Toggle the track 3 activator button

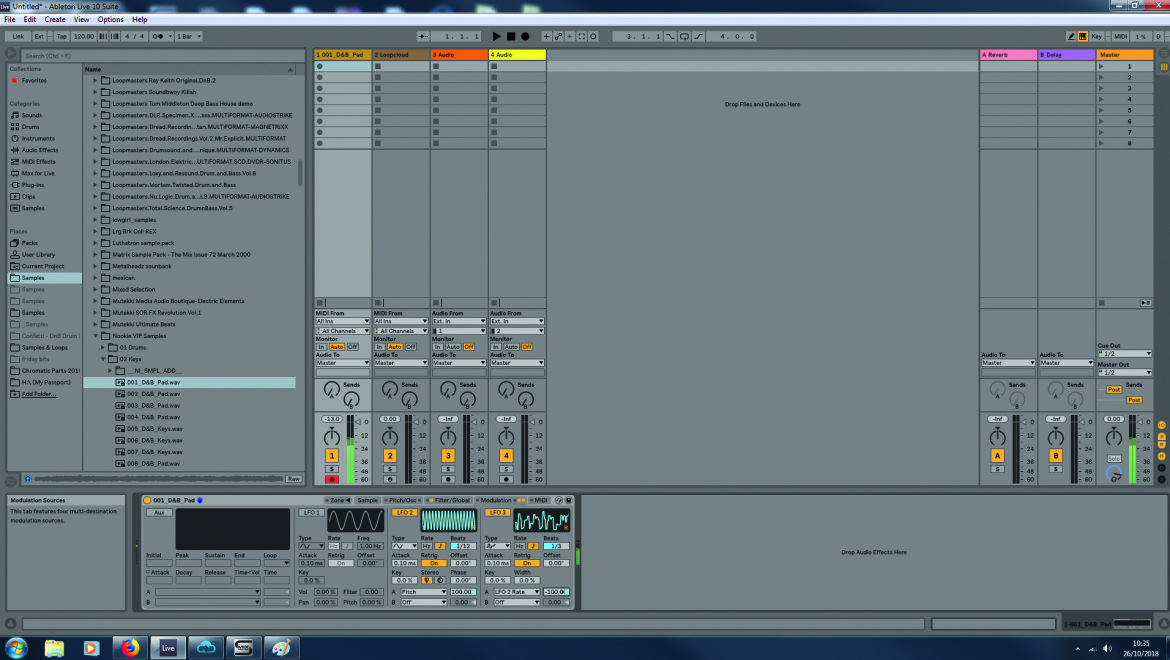point(448,456)
